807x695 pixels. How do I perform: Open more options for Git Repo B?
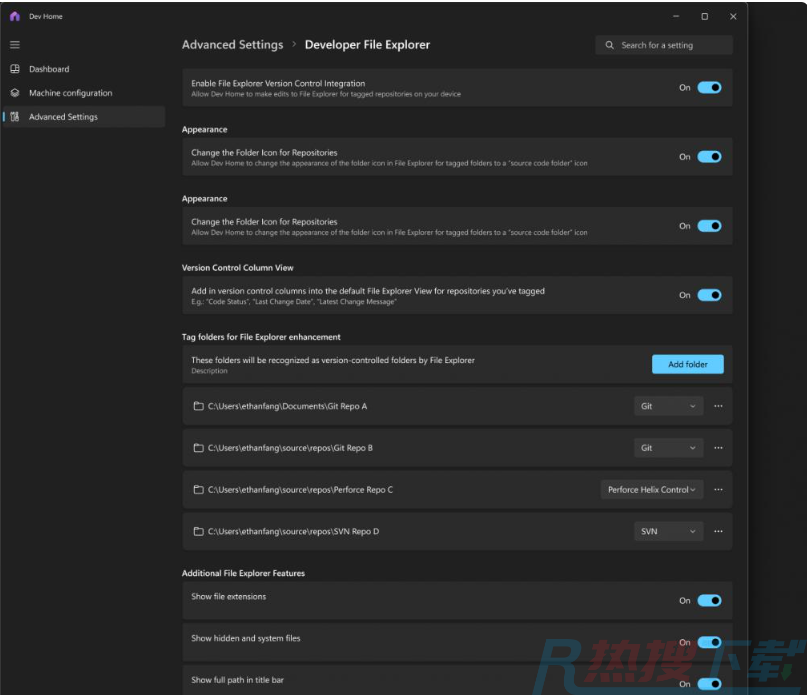click(x=718, y=448)
